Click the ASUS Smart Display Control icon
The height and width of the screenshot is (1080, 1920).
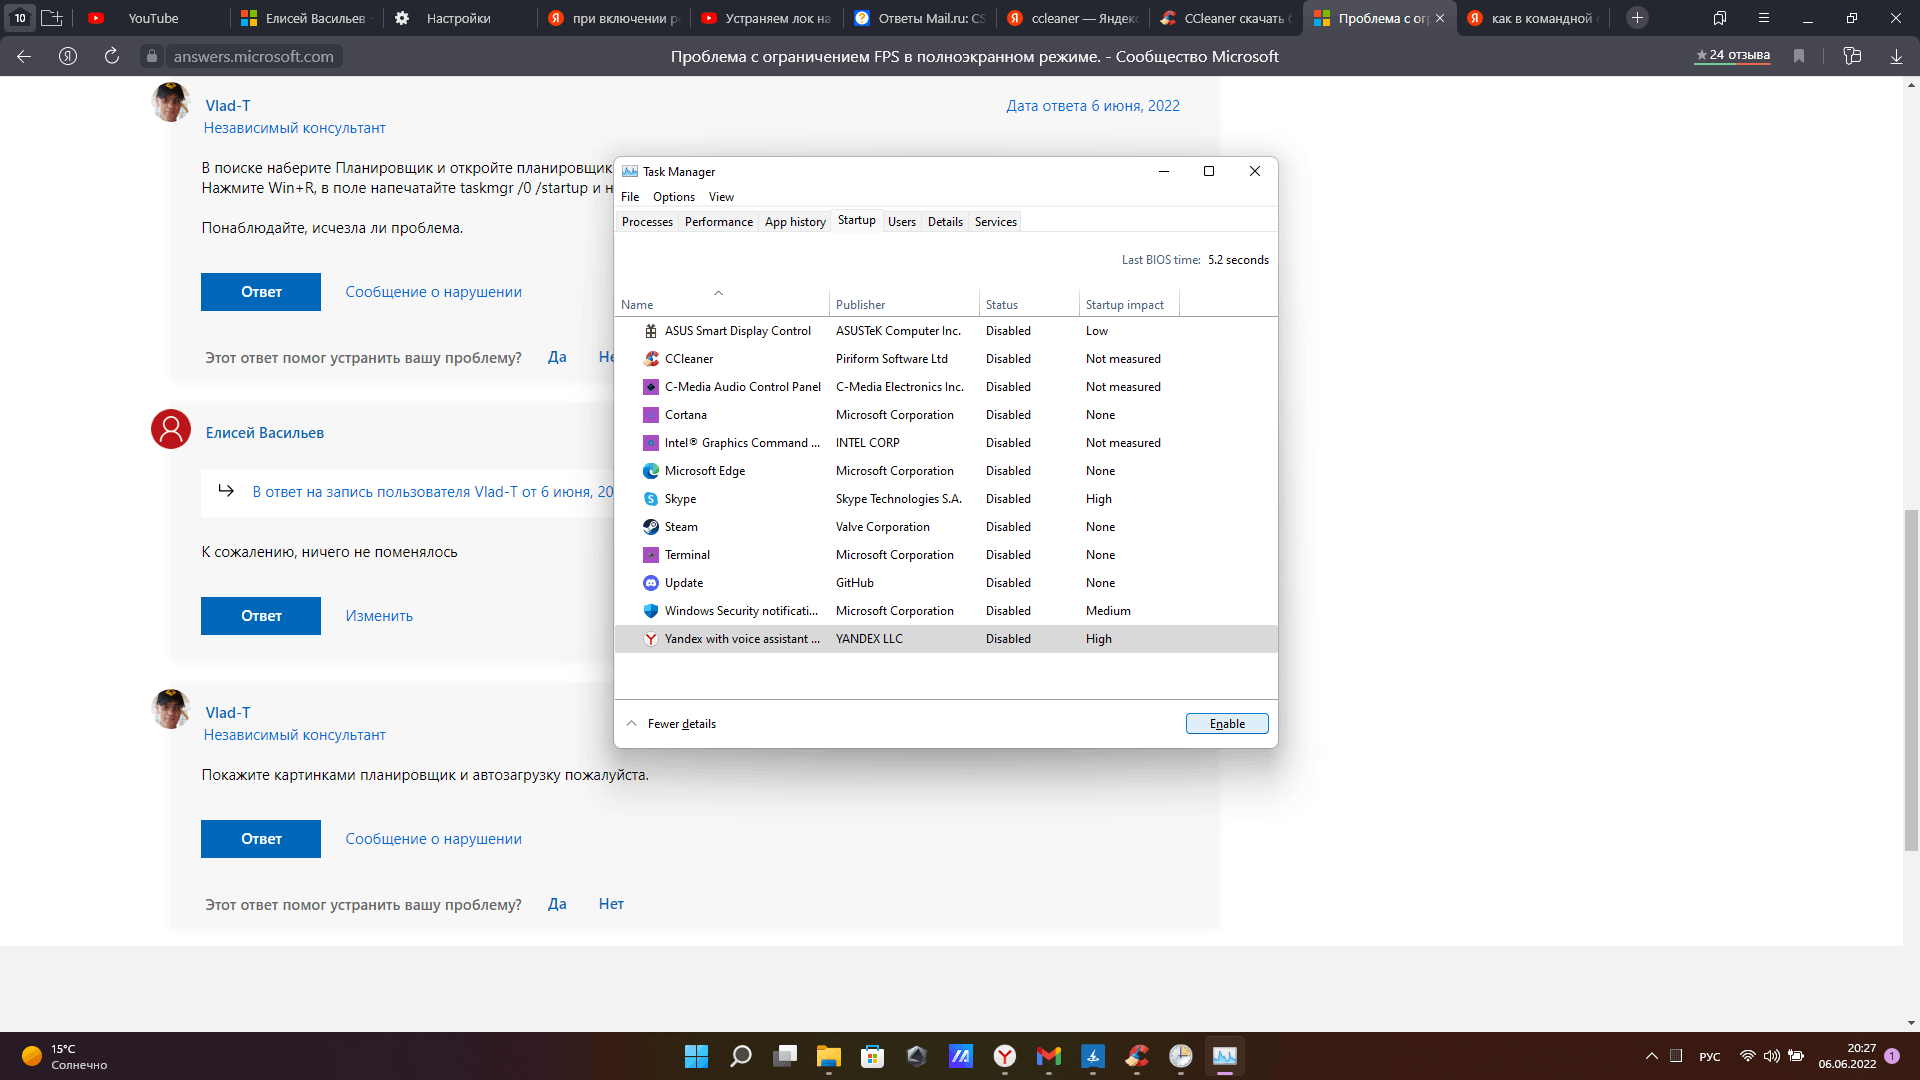(651, 331)
